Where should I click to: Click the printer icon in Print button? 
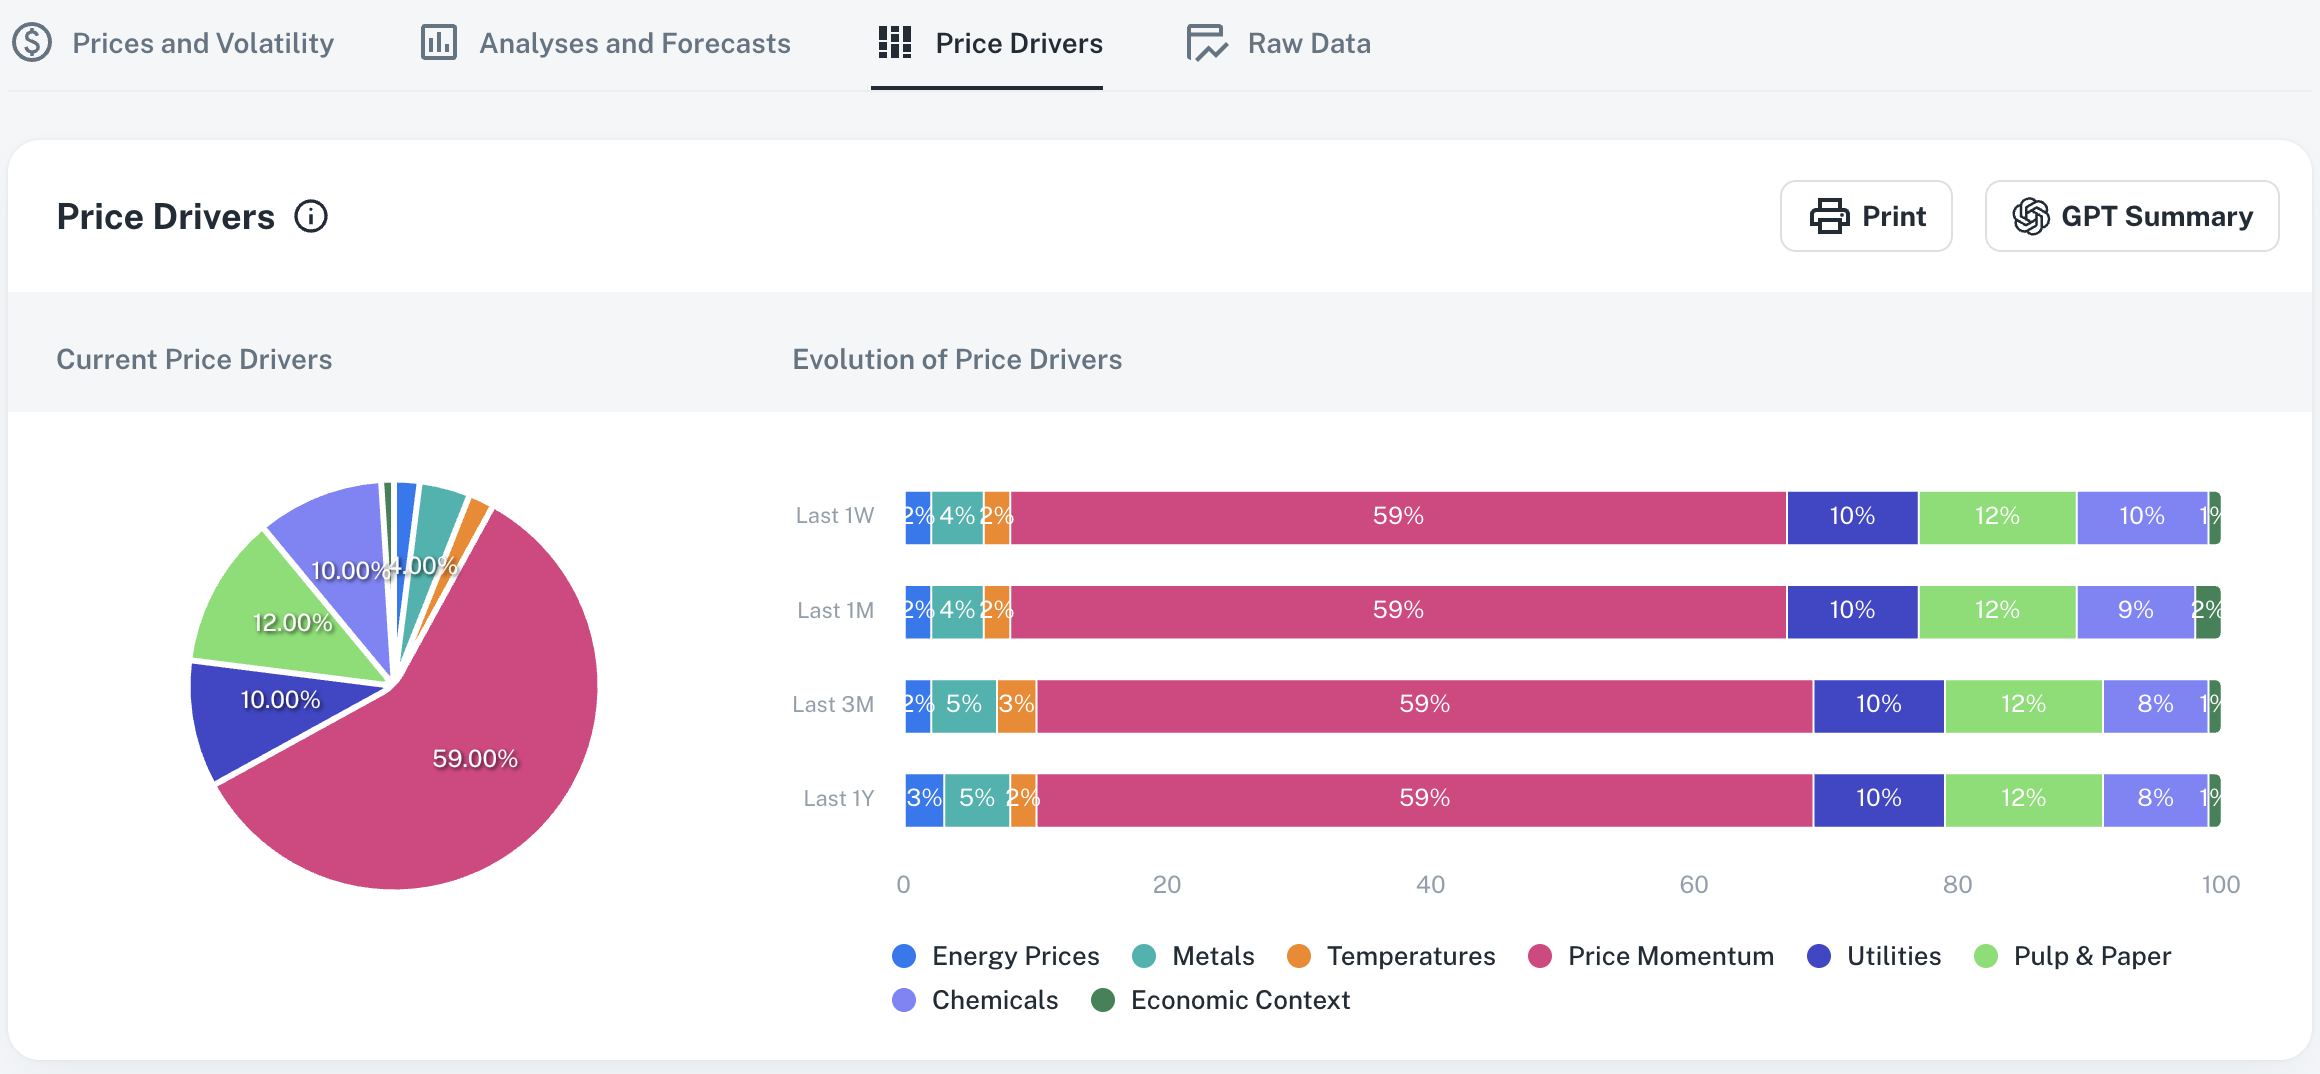click(1829, 216)
